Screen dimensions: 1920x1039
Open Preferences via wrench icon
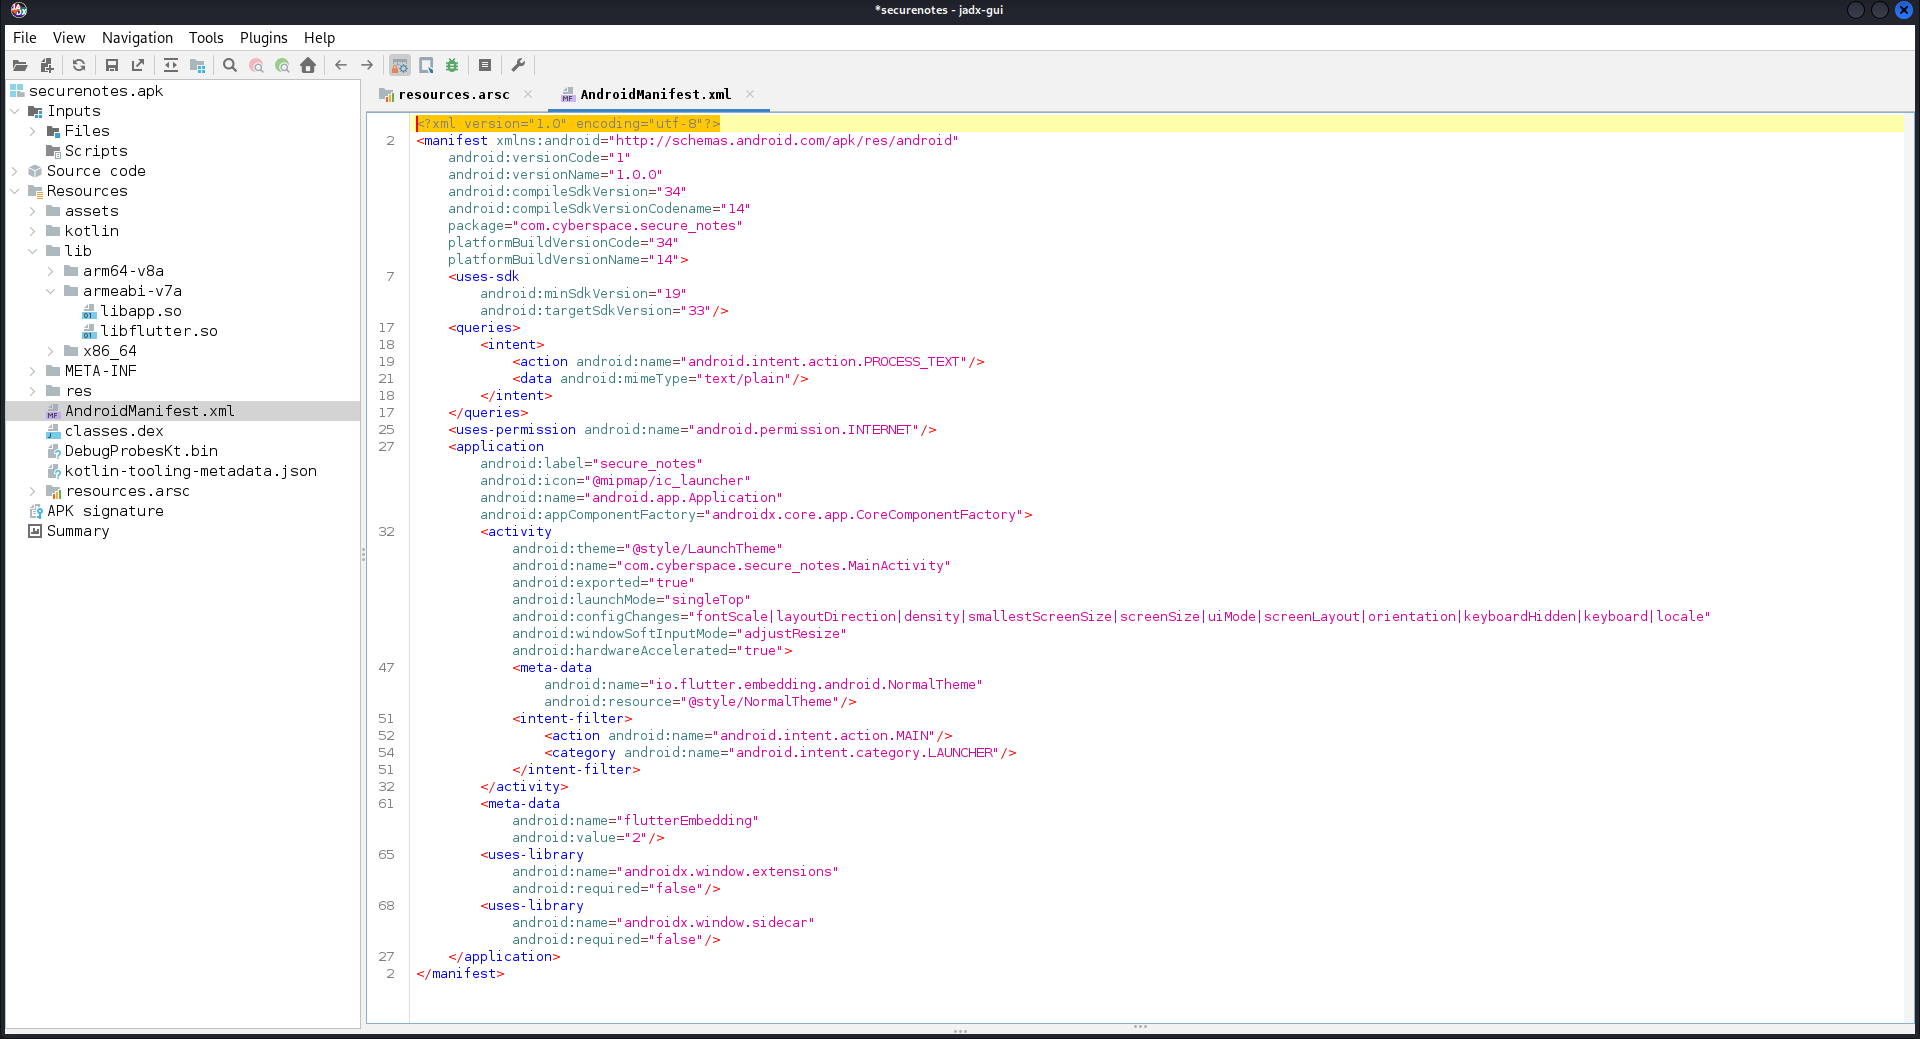pos(518,65)
